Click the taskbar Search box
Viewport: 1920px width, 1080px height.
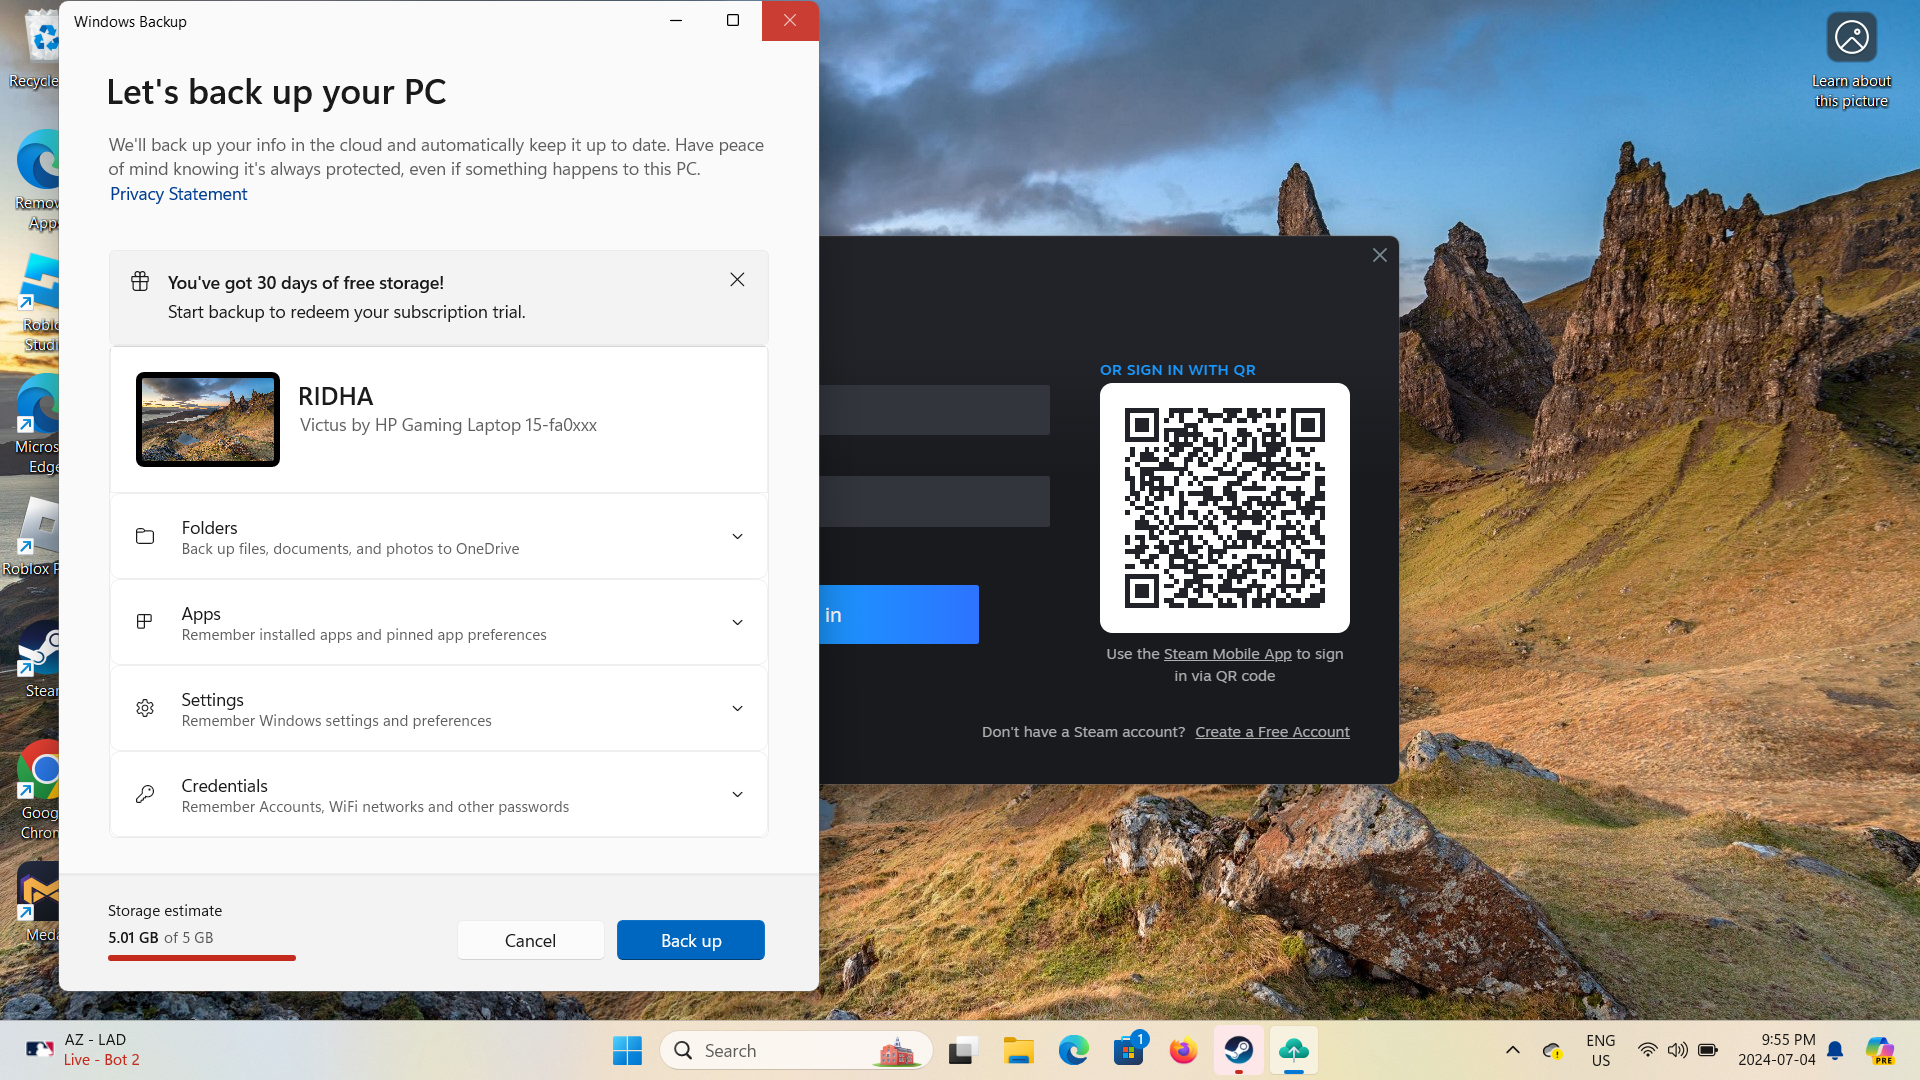796,1051
